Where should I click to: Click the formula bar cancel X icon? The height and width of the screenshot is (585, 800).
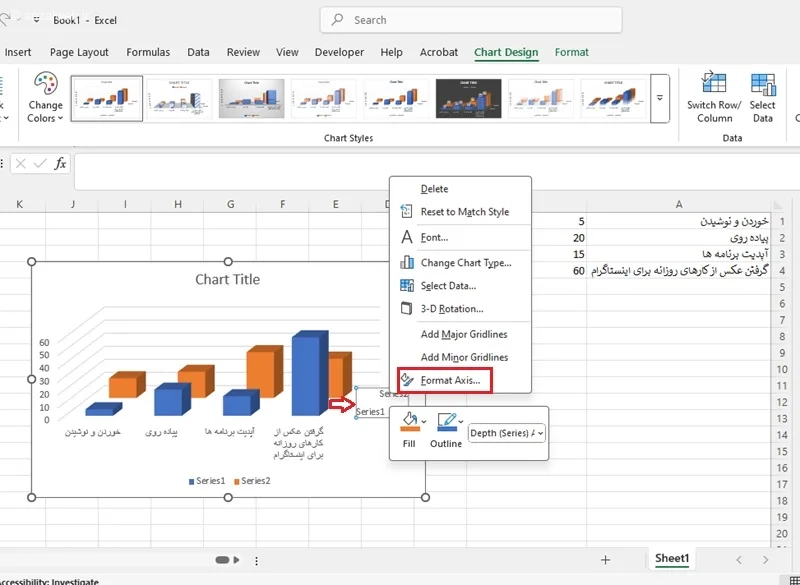[x=20, y=164]
